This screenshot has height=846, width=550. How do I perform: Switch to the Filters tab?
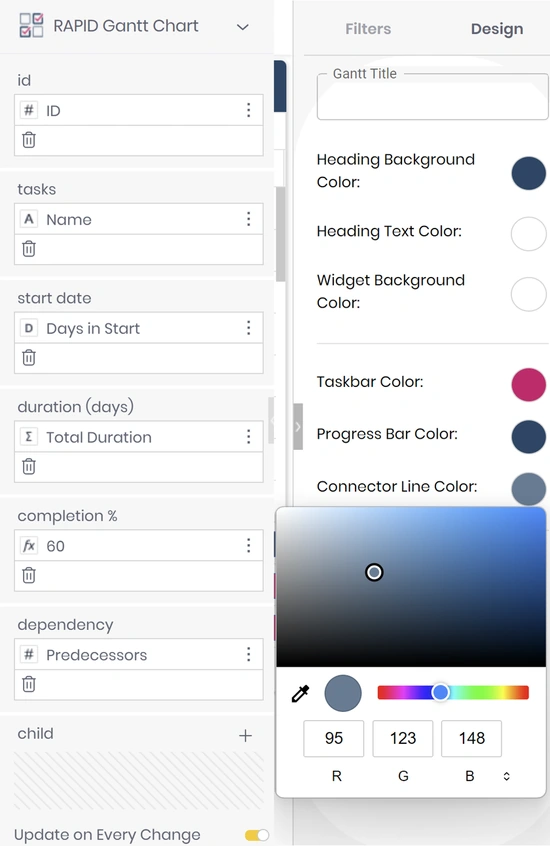click(368, 29)
